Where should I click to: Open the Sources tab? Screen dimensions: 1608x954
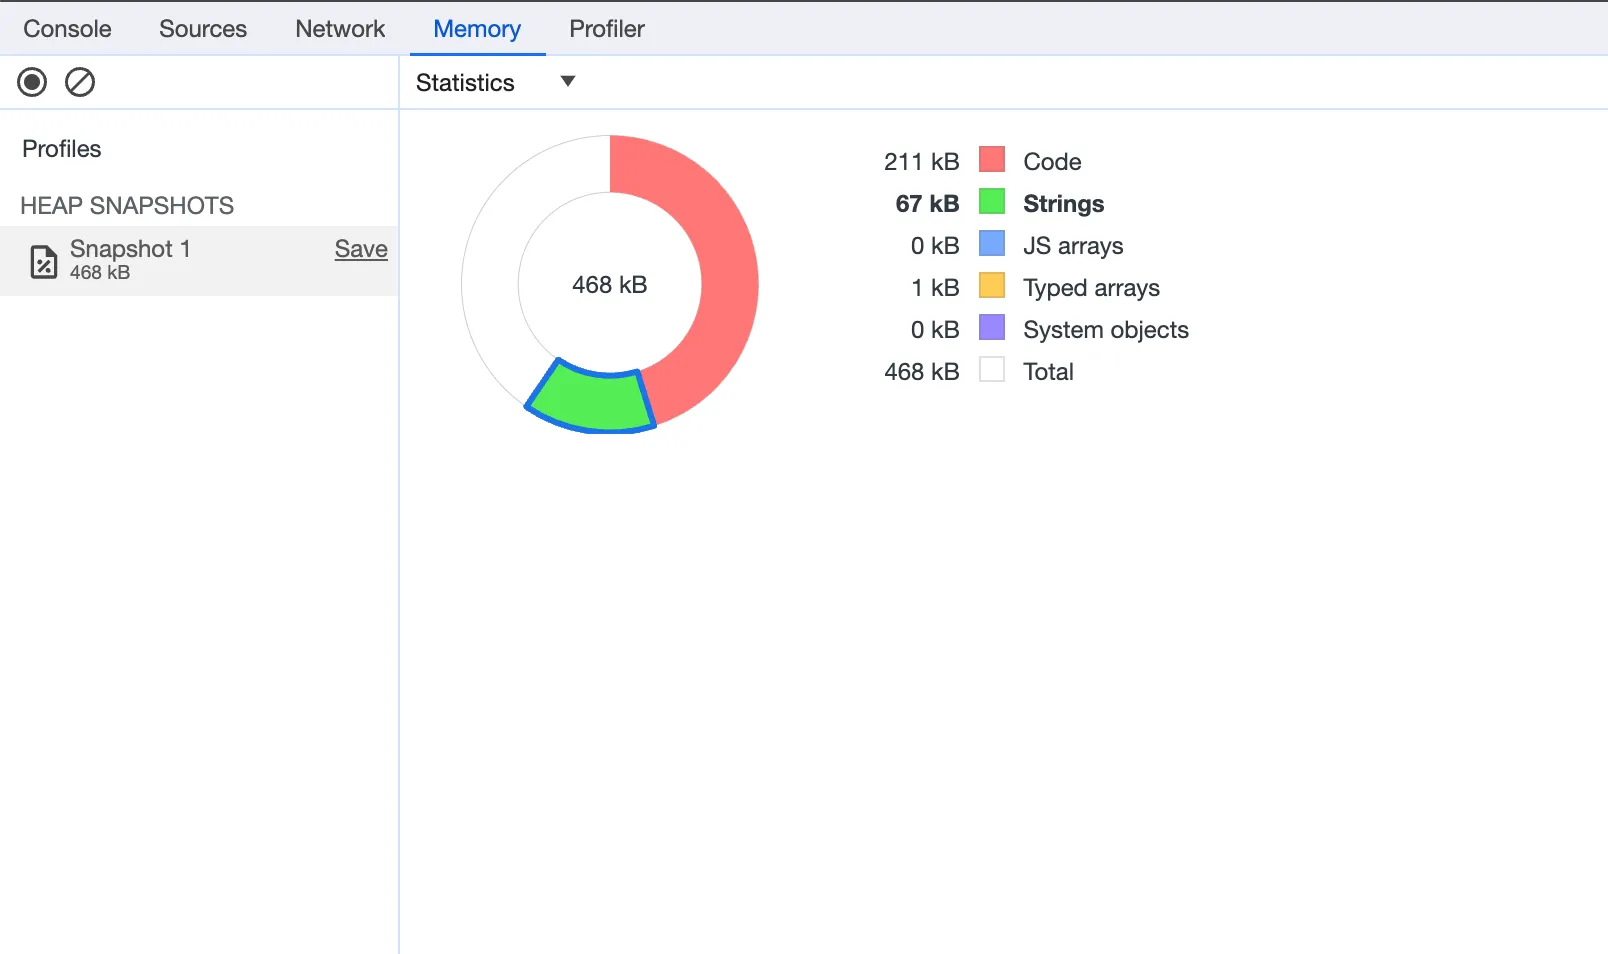point(203,29)
